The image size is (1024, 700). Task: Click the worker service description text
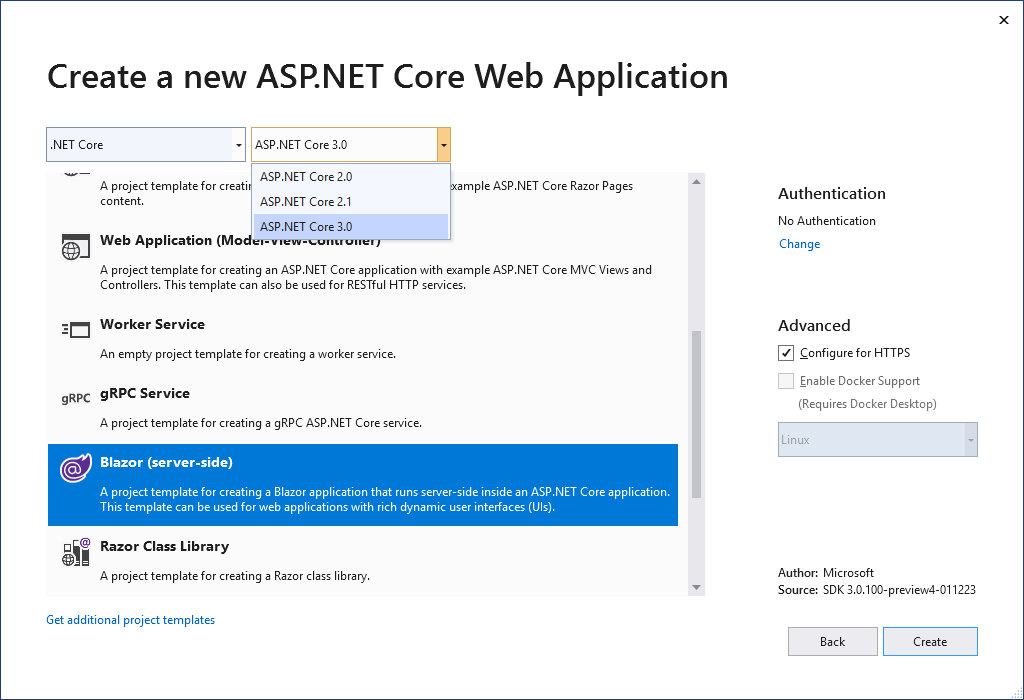pyautogui.click(x=248, y=354)
